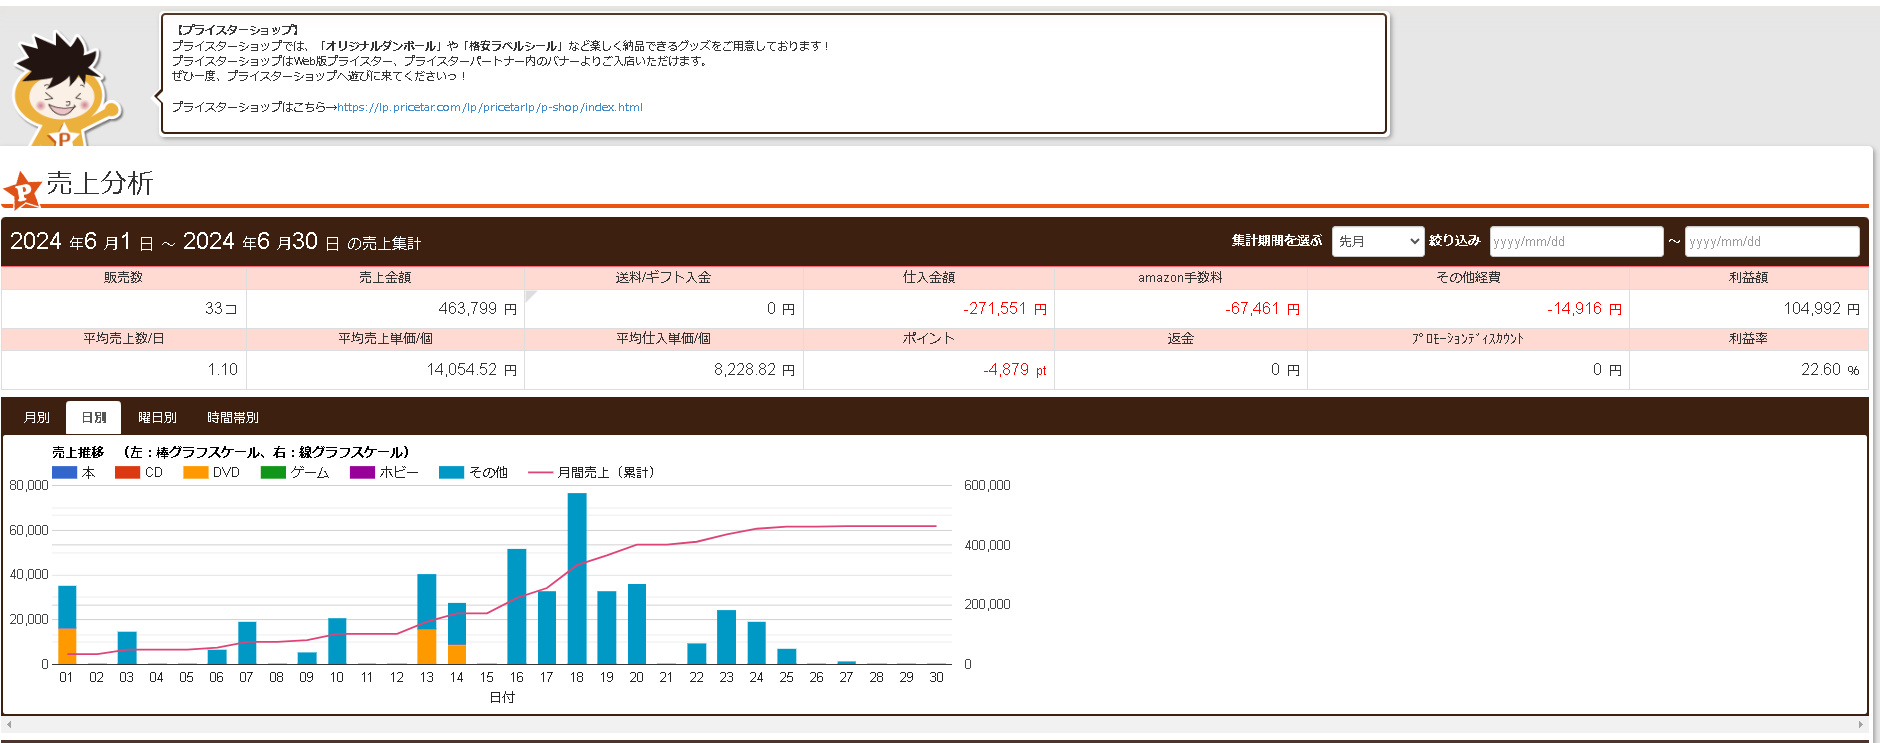Select the 日別 tab

coord(94,417)
